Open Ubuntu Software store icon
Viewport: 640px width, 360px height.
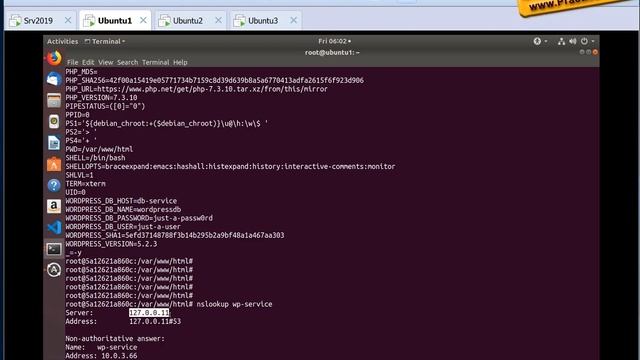[x=54, y=164]
